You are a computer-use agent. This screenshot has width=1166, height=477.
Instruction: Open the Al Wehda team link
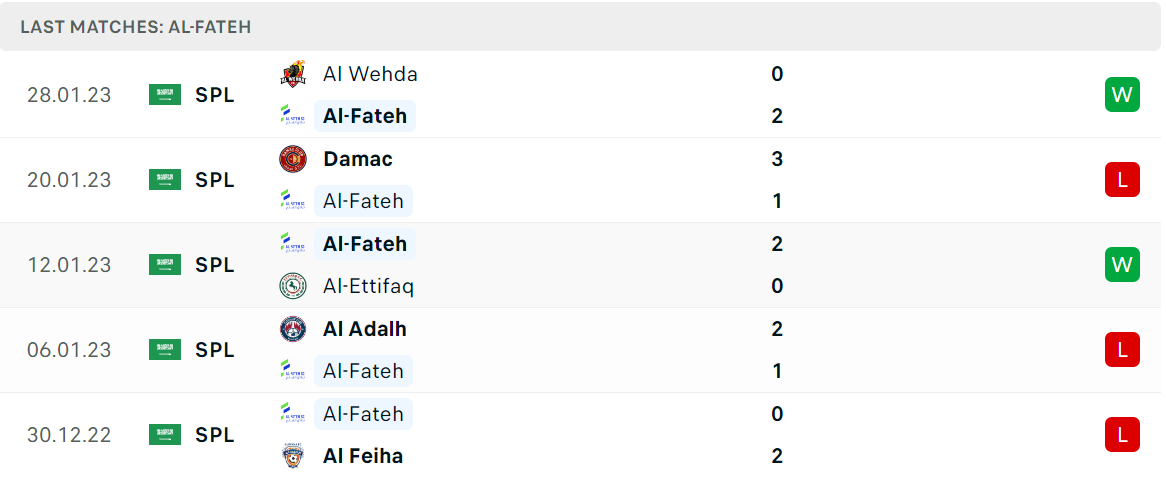pos(370,74)
